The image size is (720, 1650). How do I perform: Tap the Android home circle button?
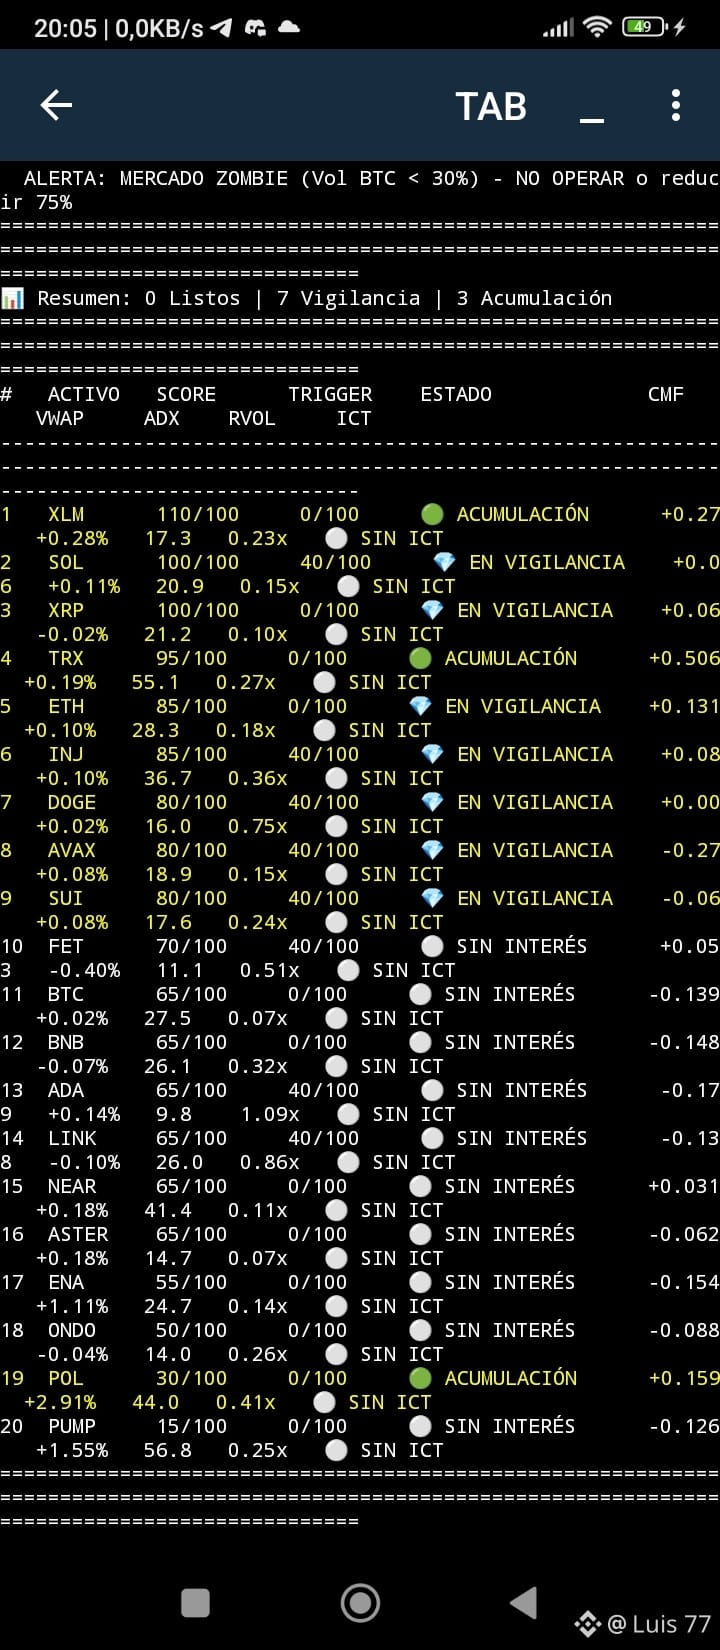point(360,1603)
